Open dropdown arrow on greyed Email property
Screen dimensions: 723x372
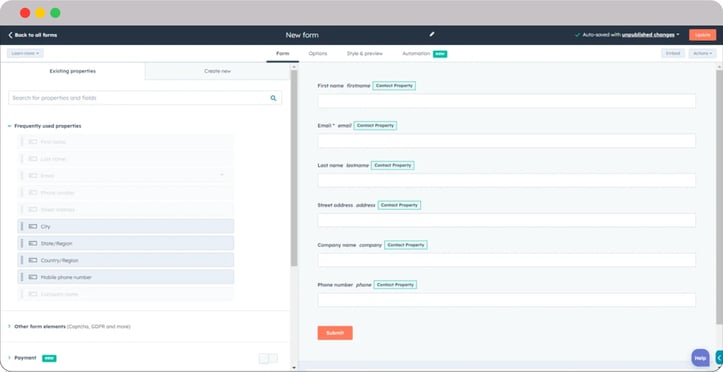[x=222, y=175]
